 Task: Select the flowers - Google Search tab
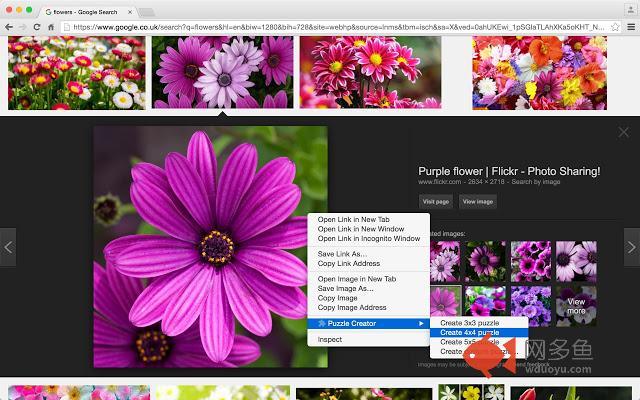88,12
